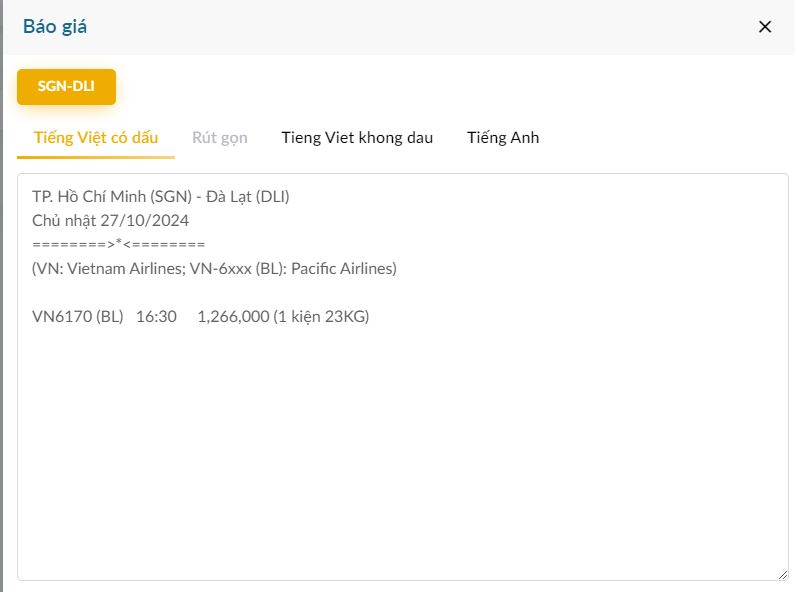Screen dimensions: 795x592
Task: Click the Báo giá dialog title
Action: tap(55, 27)
